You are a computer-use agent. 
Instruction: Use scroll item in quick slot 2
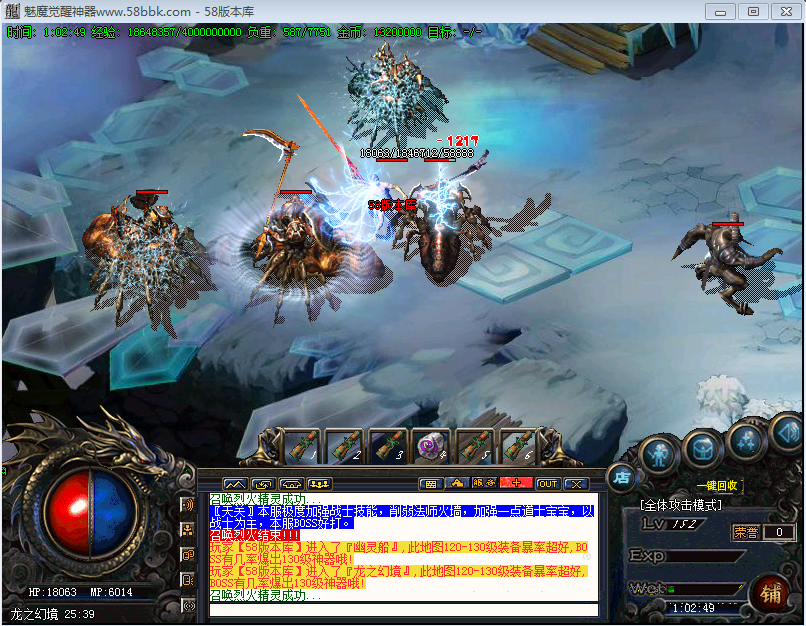(x=346, y=445)
